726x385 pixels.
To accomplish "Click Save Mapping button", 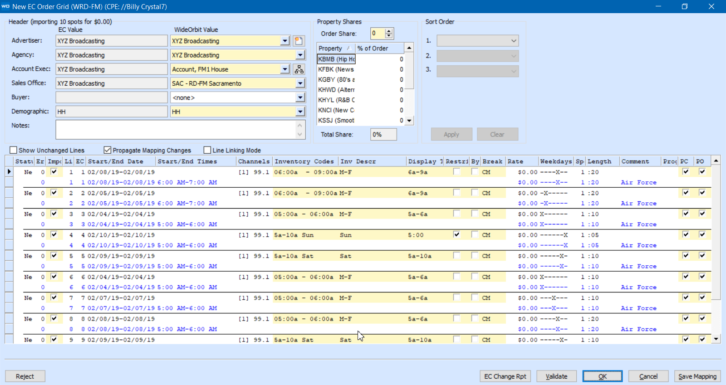I will pos(697,376).
